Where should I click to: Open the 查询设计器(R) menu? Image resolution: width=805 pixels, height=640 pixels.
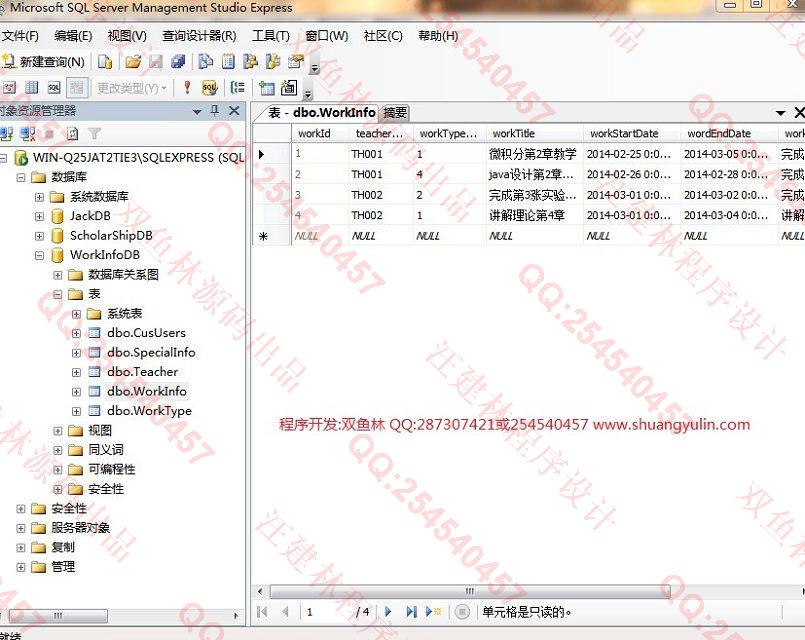199,35
